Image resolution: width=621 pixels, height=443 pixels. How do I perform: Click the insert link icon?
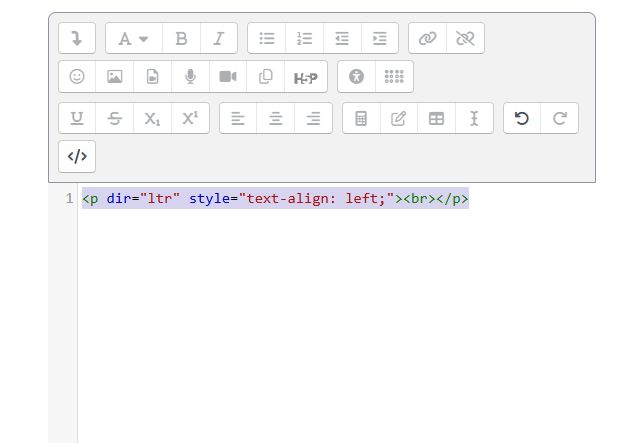(x=428, y=38)
